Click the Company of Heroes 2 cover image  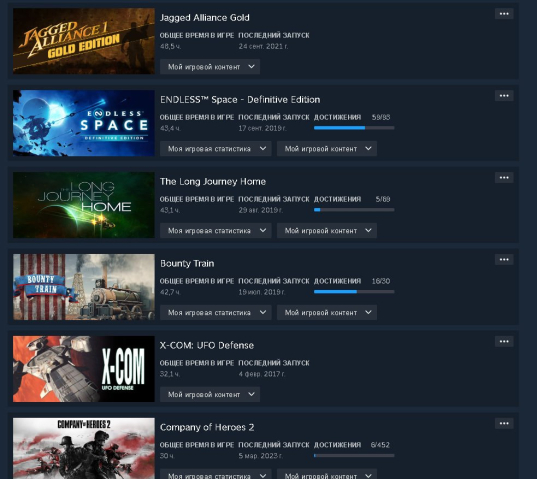pos(84,448)
